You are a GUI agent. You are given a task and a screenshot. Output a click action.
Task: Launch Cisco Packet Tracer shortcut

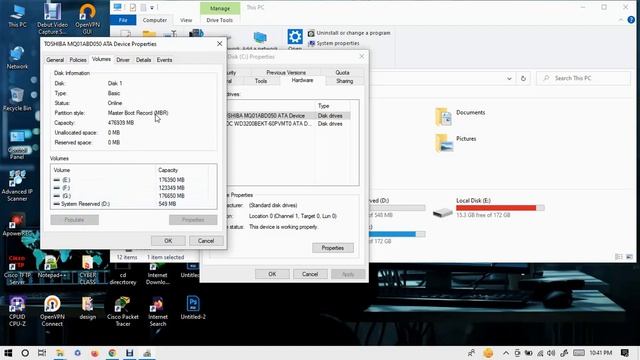point(122,311)
